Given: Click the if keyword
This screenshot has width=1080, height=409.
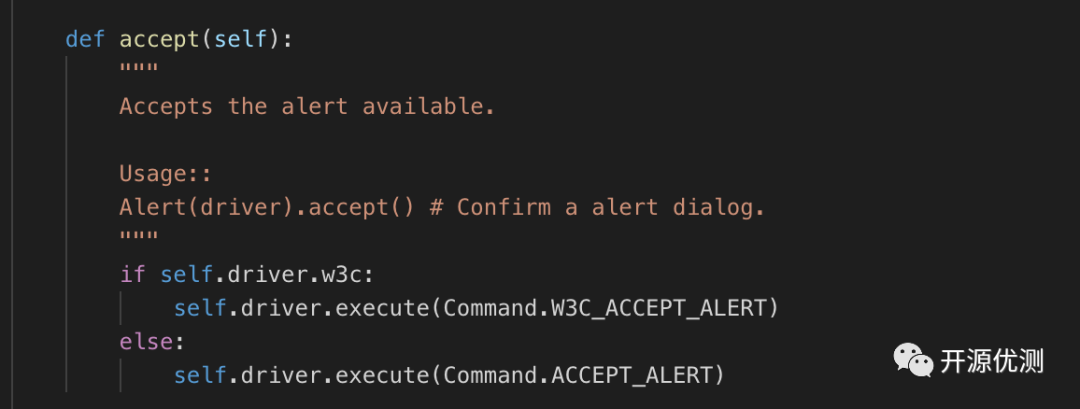Looking at the screenshot, I should pyautogui.click(x=132, y=274).
